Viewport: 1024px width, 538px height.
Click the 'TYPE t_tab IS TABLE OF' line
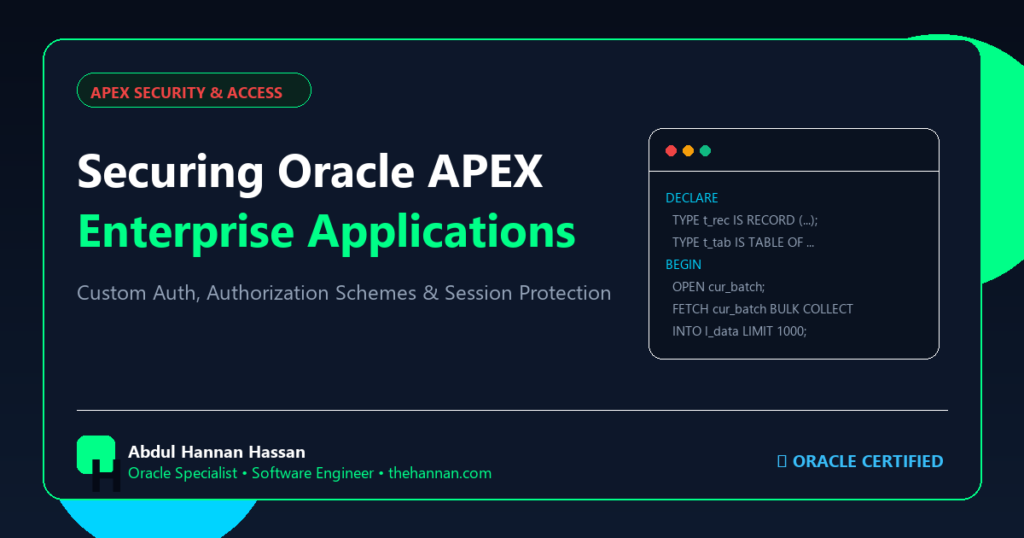click(x=743, y=242)
